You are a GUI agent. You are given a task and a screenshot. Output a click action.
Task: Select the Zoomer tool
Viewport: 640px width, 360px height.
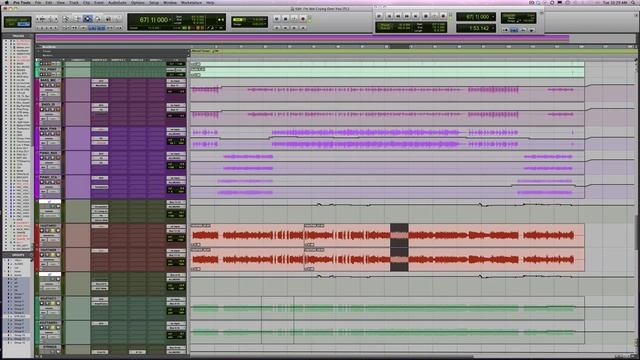click(66, 18)
